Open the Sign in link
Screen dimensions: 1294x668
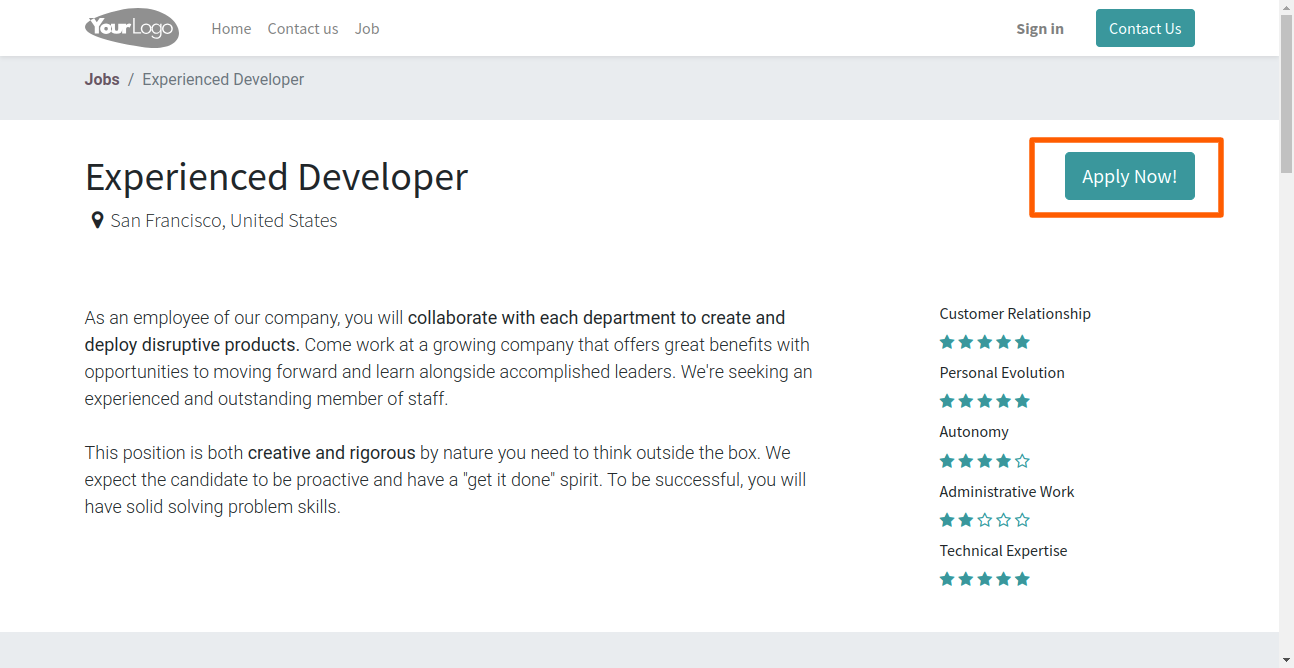point(1040,29)
